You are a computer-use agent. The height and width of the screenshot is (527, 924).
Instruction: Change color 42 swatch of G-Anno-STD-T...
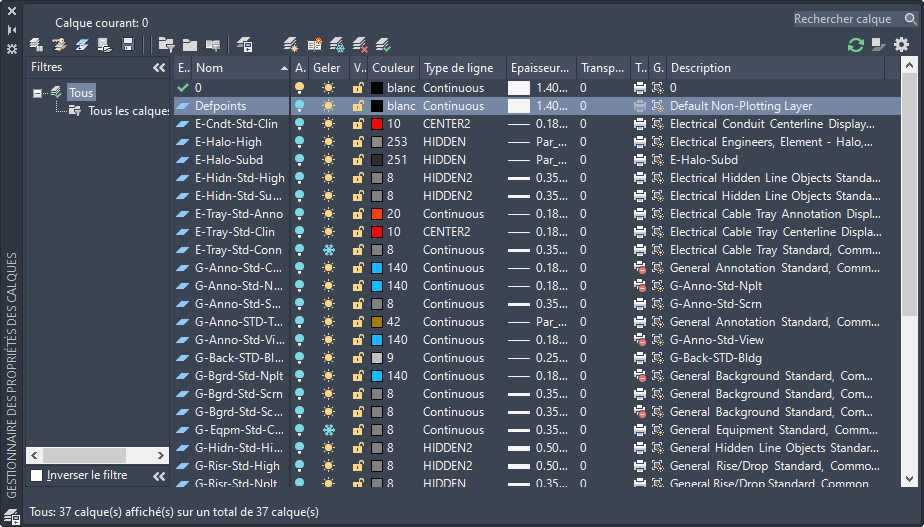tap(377, 322)
